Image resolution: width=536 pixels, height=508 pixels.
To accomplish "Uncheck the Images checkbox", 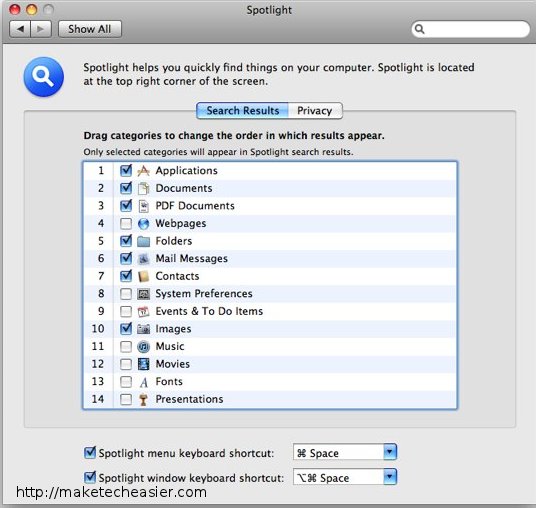I will (x=126, y=329).
